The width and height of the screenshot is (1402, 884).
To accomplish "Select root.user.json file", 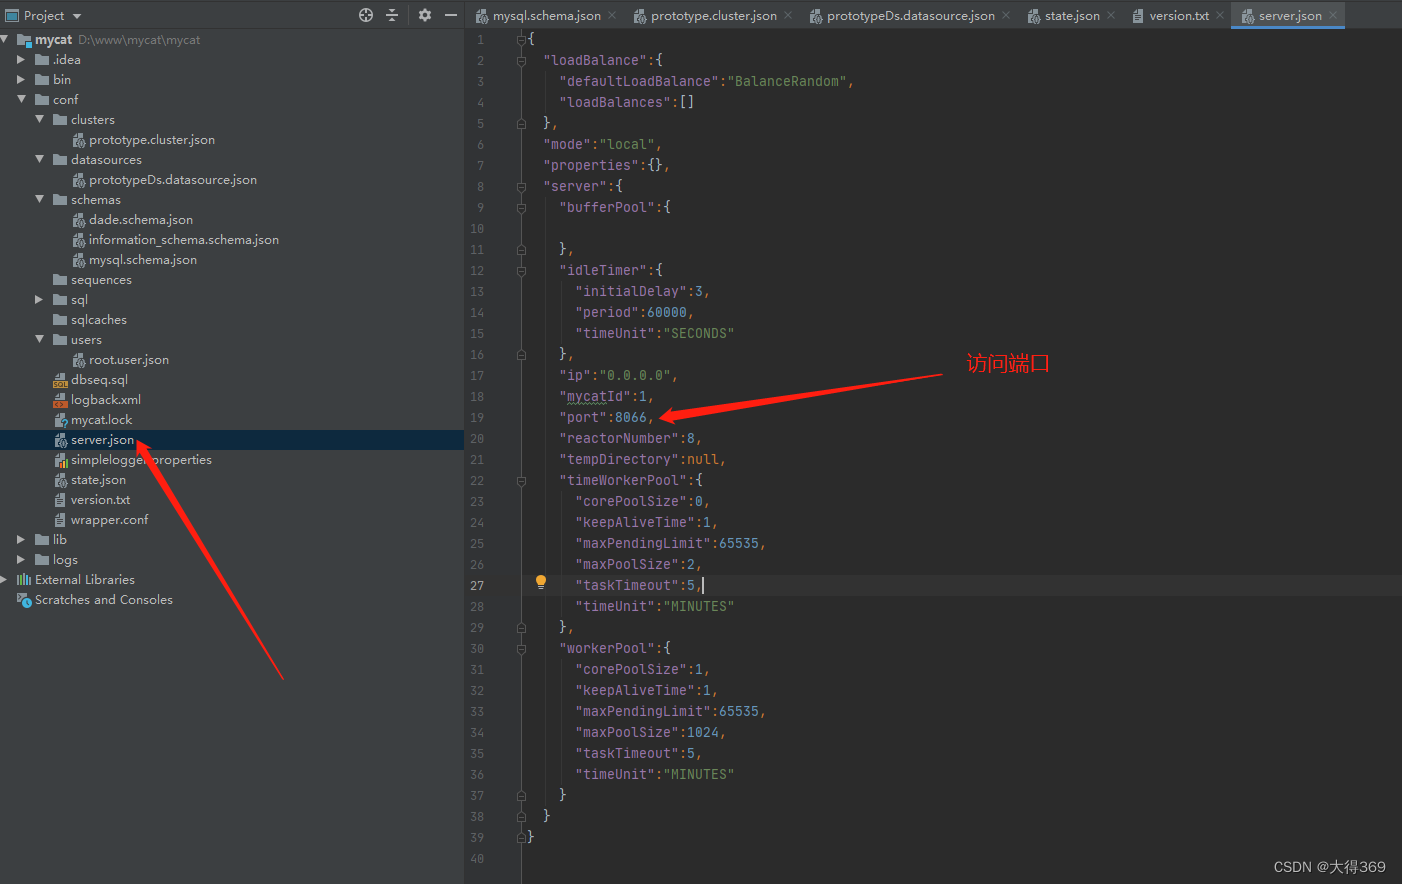I will tap(129, 360).
